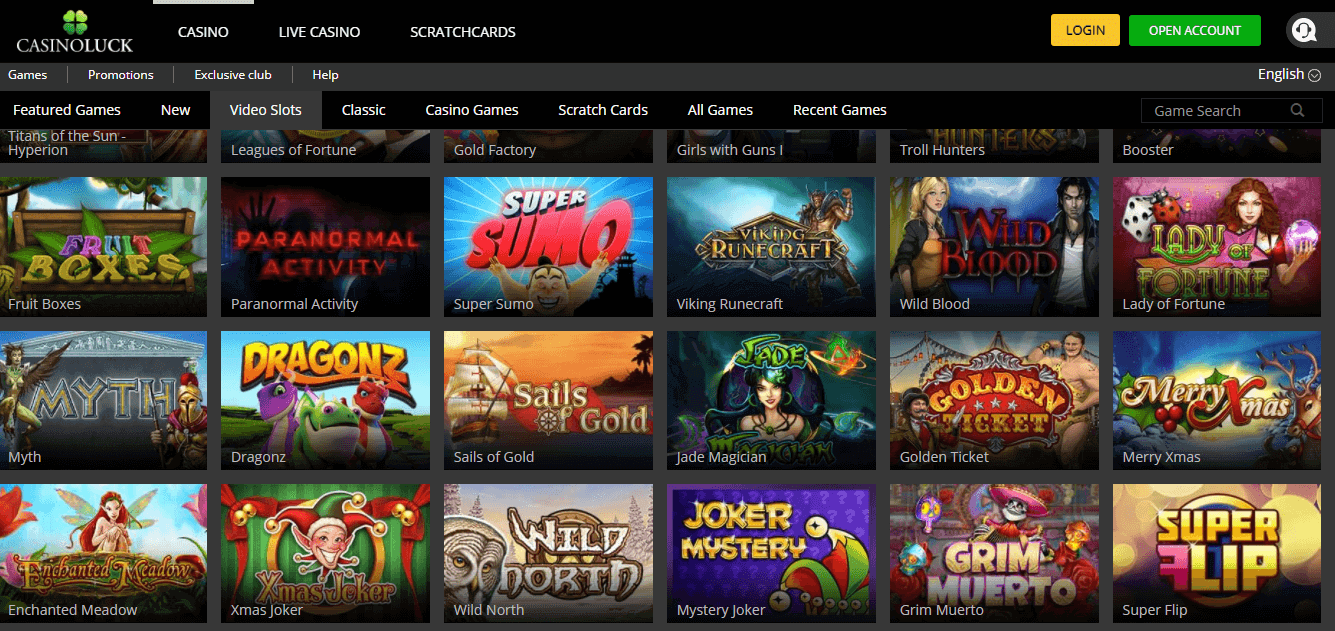The width and height of the screenshot is (1335, 631).
Task: Open the Viking Runecraft game tile
Action: click(771, 247)
